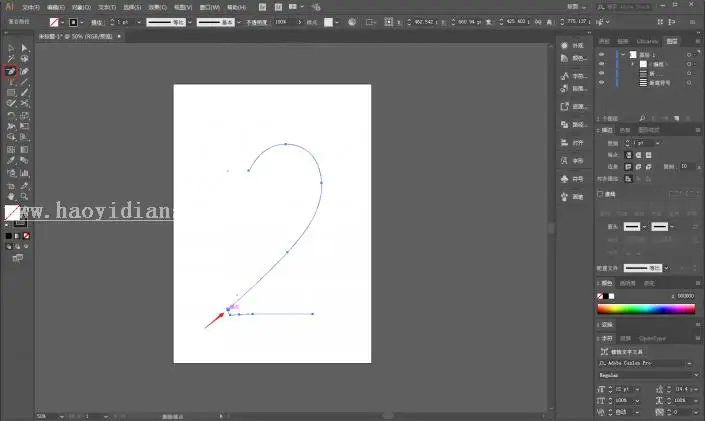Open the Edit (编辑) menu
This screenshot has width=705, height=421.
pos(56,7)
